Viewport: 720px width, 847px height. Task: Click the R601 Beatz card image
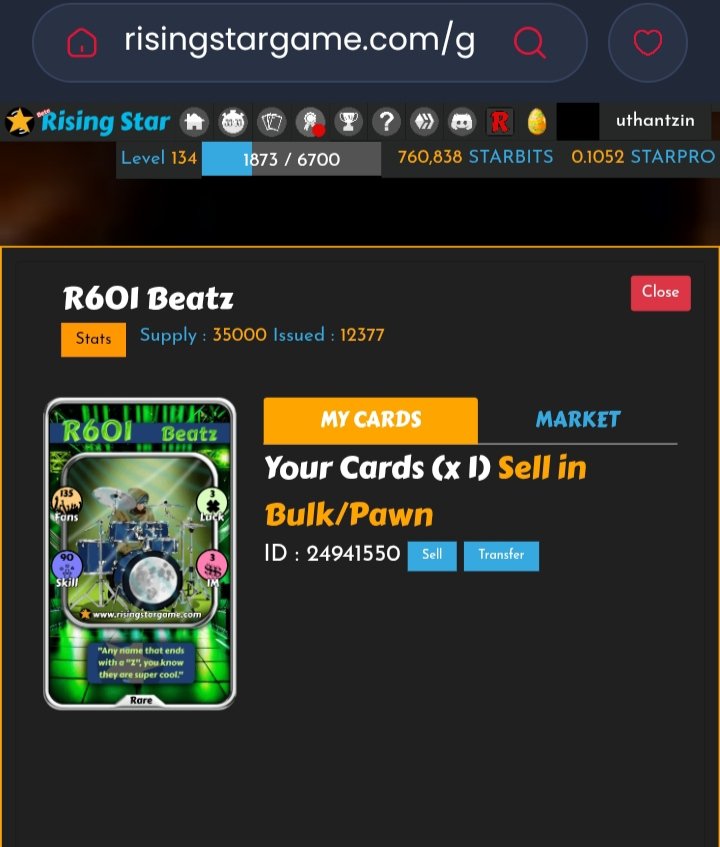pyautogui.click(x=140, y=554)
